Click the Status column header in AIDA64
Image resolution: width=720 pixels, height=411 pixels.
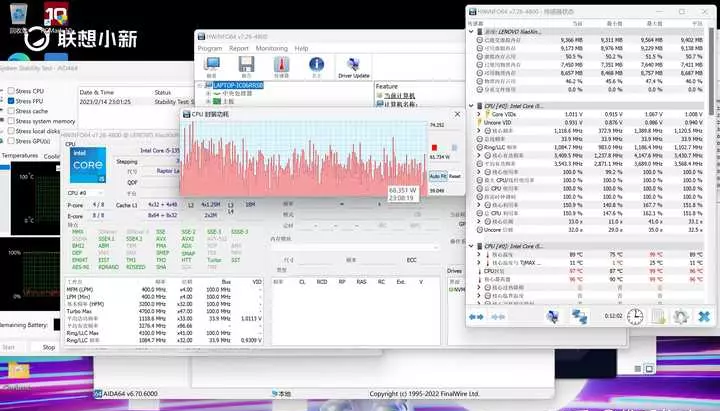point(163,92)
